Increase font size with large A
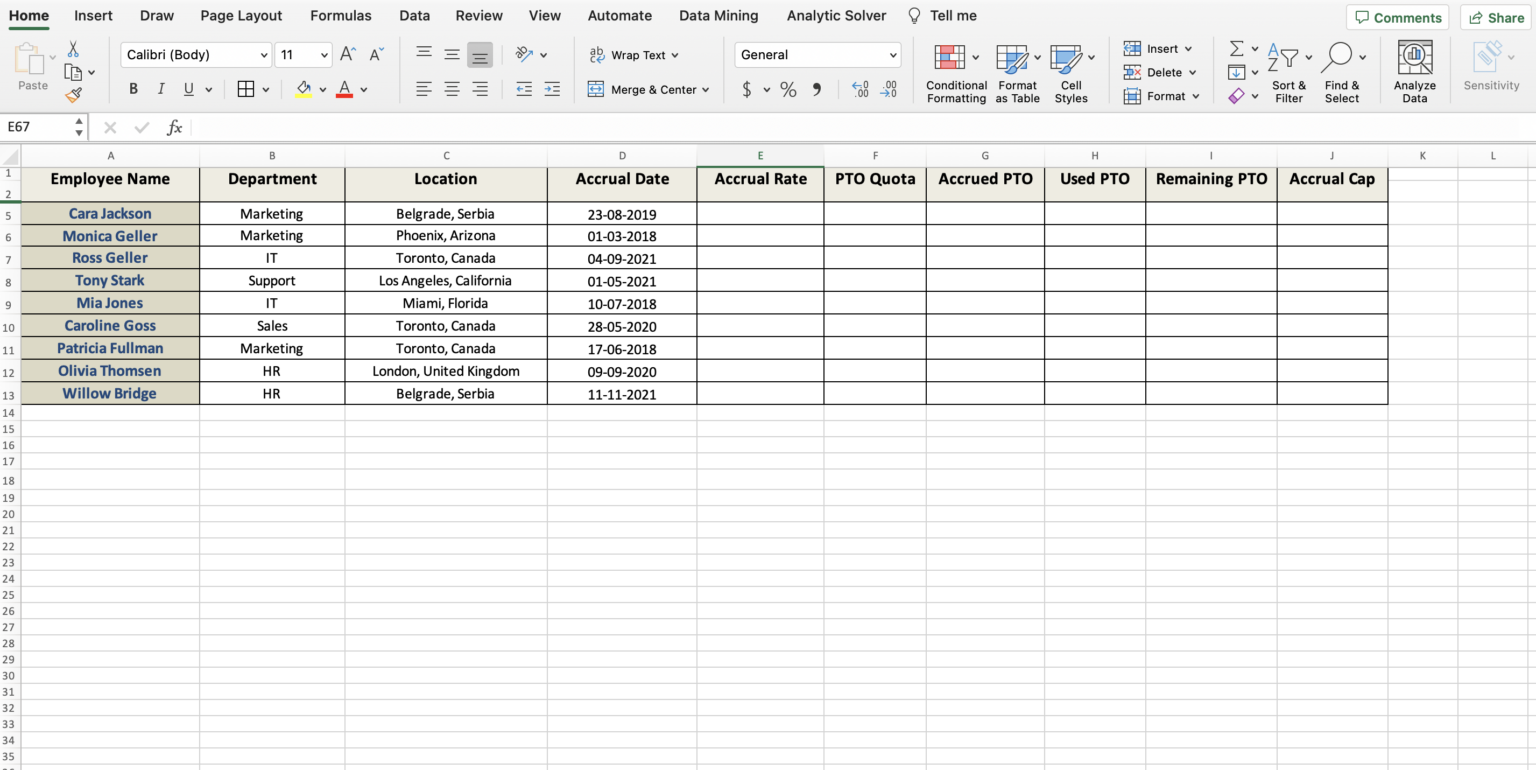The height and width of the screenshot is (770, 1536). (347, 55)
